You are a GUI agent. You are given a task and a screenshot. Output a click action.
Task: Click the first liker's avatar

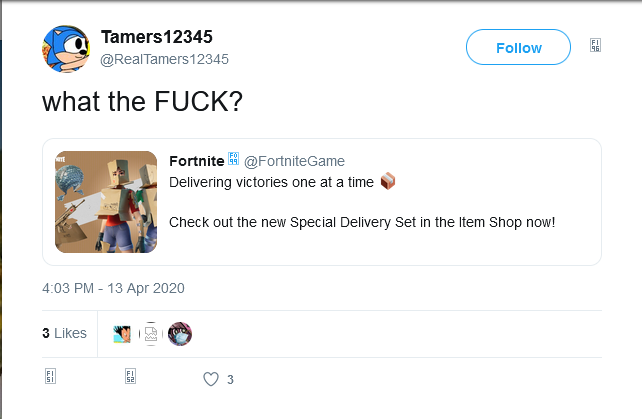(122, 334)
